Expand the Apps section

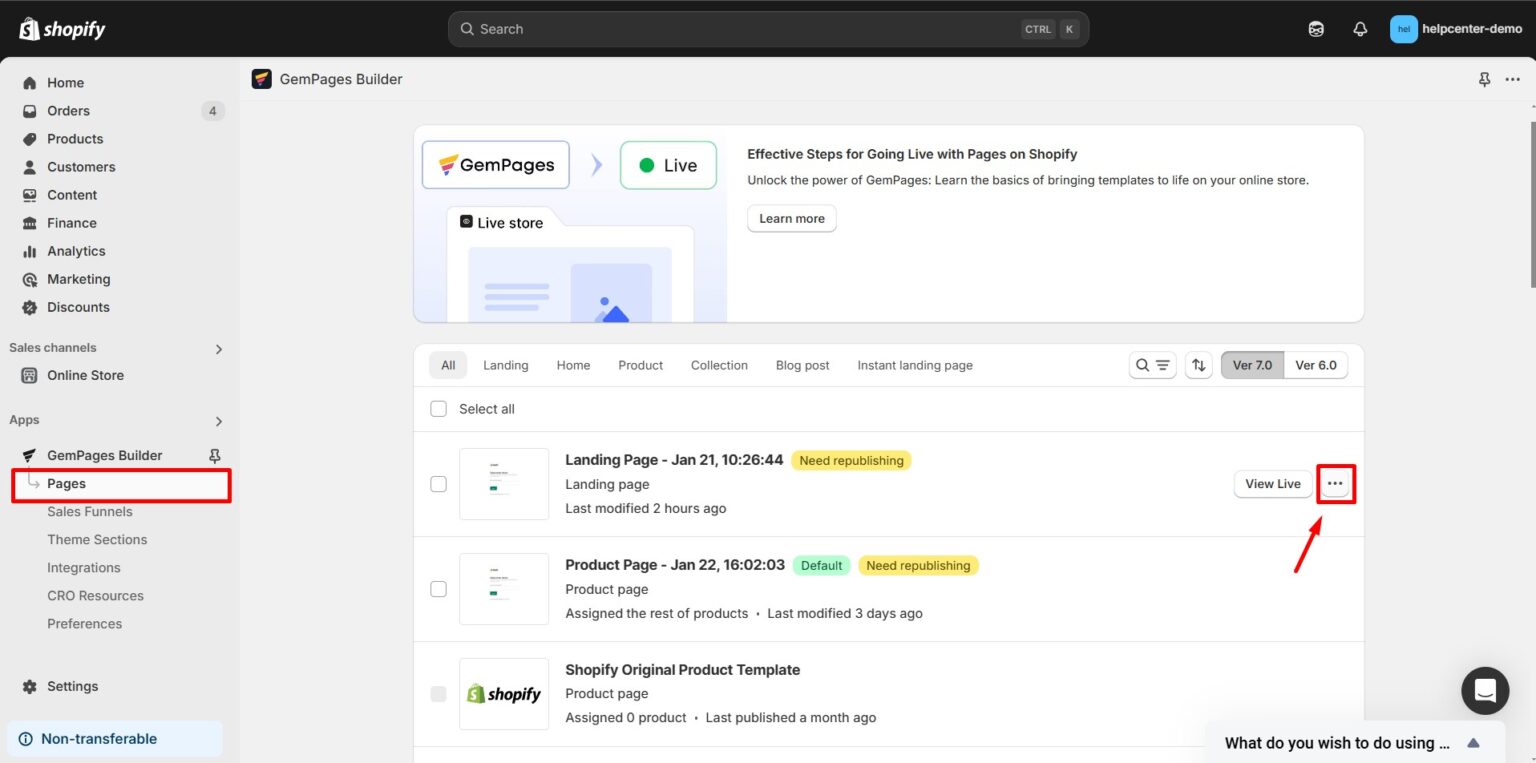[x=219, y=420]
